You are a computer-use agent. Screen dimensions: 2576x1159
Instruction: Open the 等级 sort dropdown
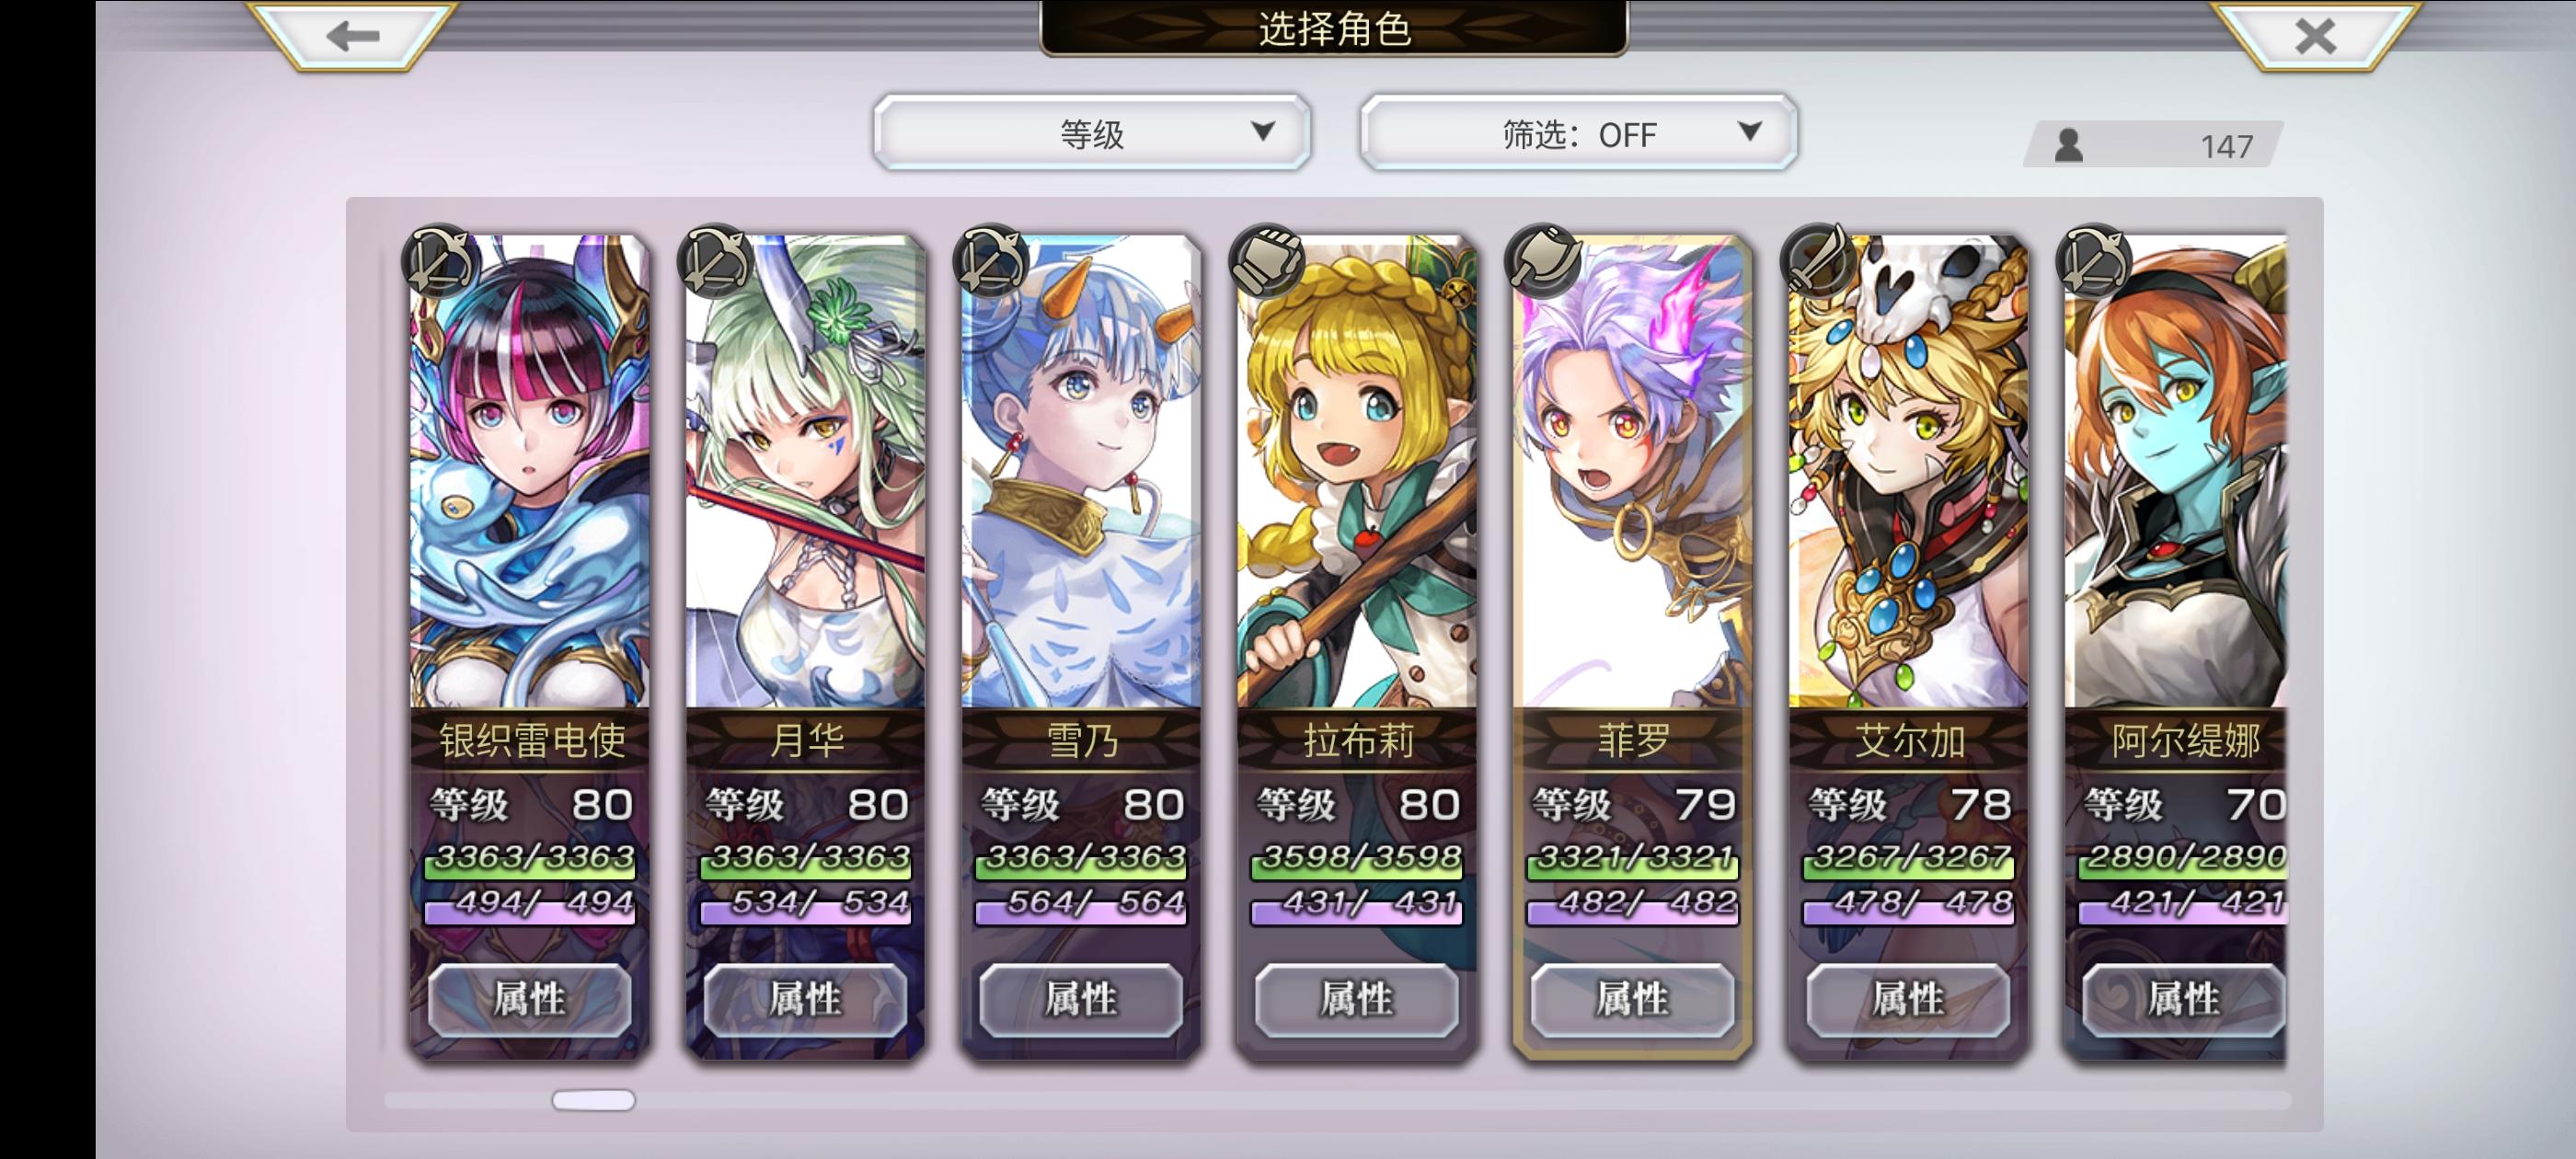tap(1092, 133)
